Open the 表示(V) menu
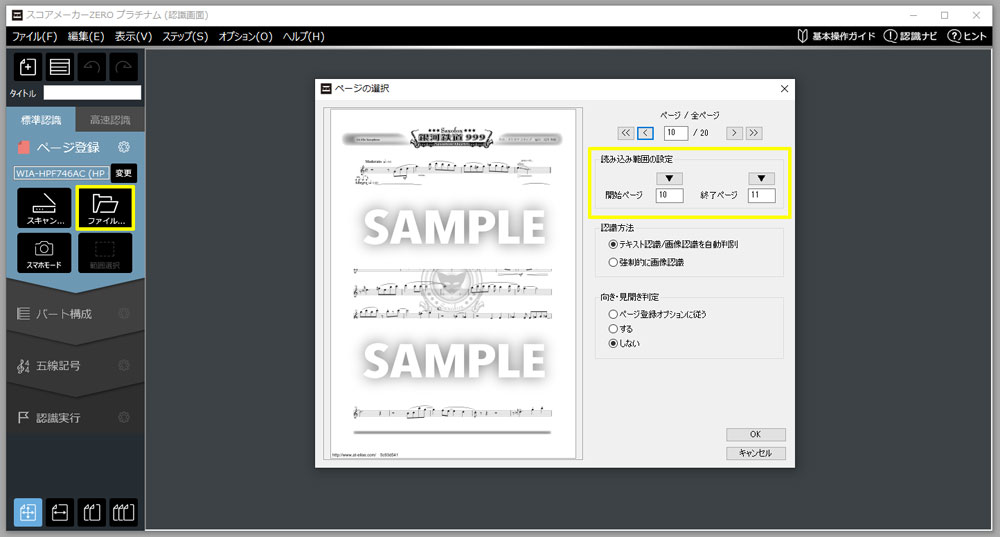Screen dimensions: 1000x537 pos(133,36)
